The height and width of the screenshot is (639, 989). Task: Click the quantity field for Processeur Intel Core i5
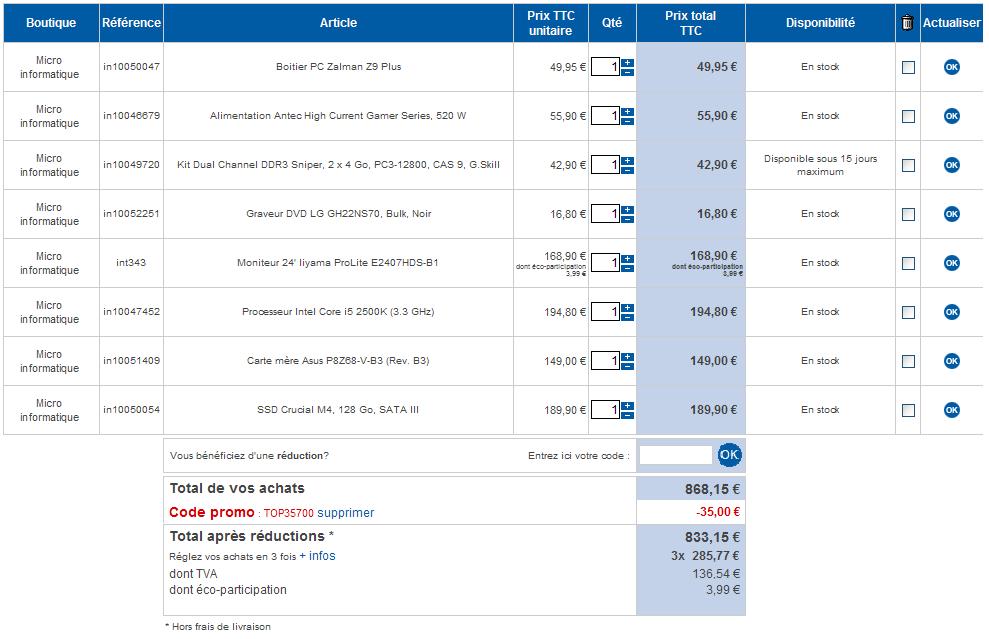coord(605,312)
